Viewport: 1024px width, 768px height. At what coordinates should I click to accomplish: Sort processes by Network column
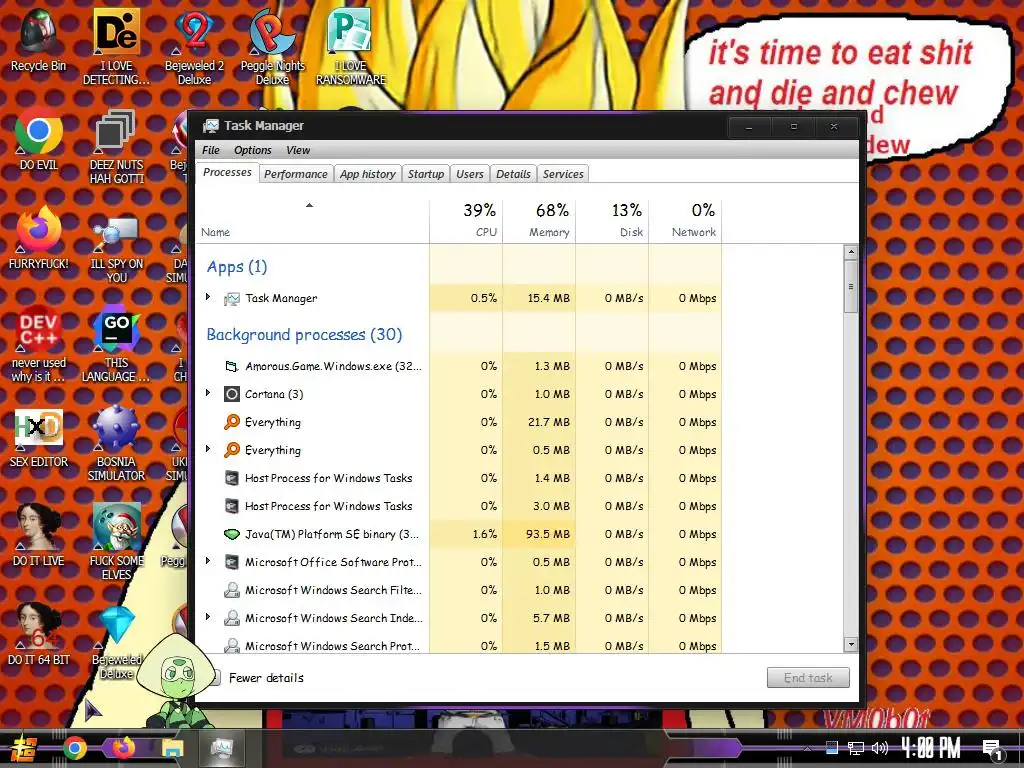coord(686,219)
